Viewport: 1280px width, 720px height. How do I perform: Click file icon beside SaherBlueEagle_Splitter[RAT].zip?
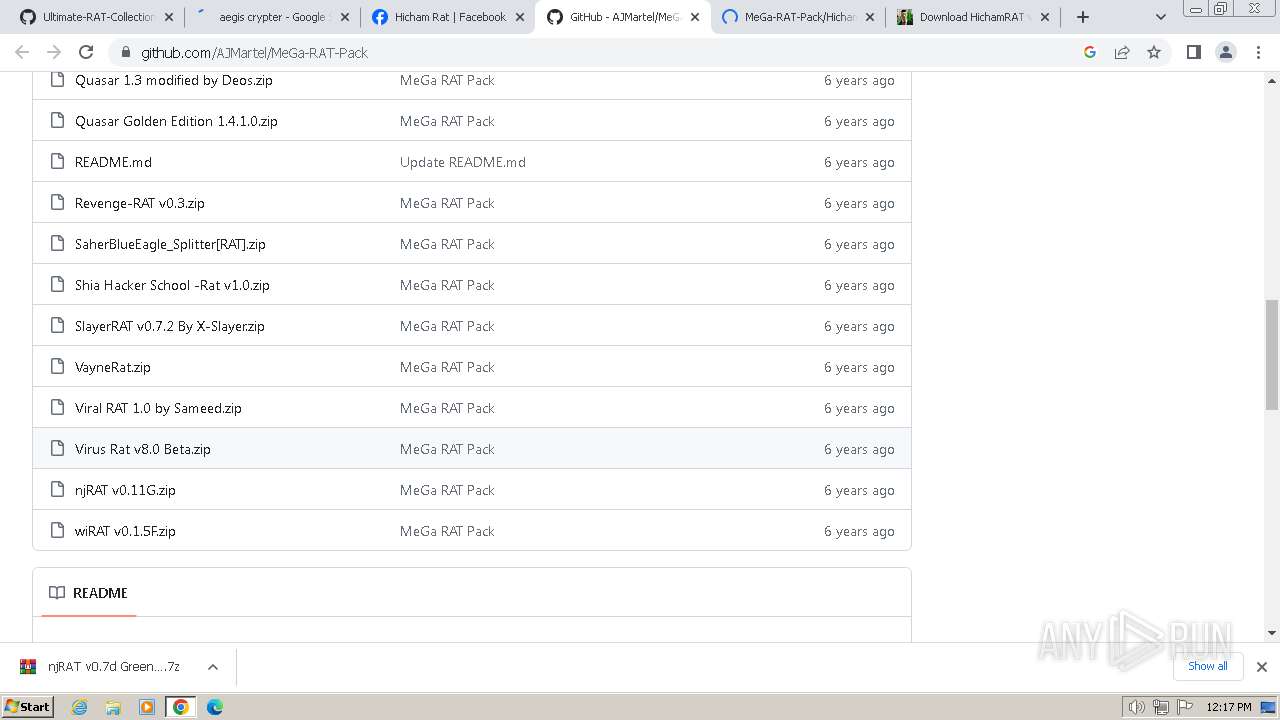(x=56, y=244)
